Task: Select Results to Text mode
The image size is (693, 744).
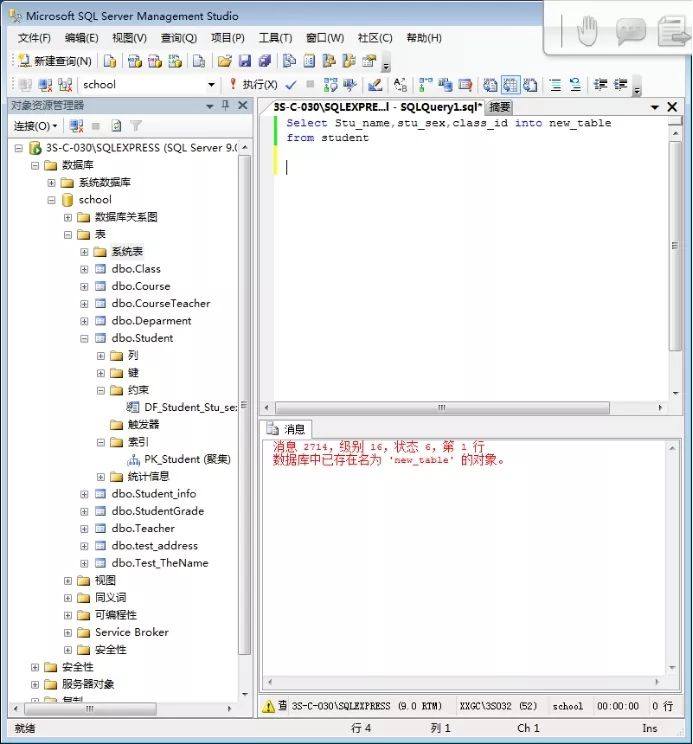Action: pos(490,85)
